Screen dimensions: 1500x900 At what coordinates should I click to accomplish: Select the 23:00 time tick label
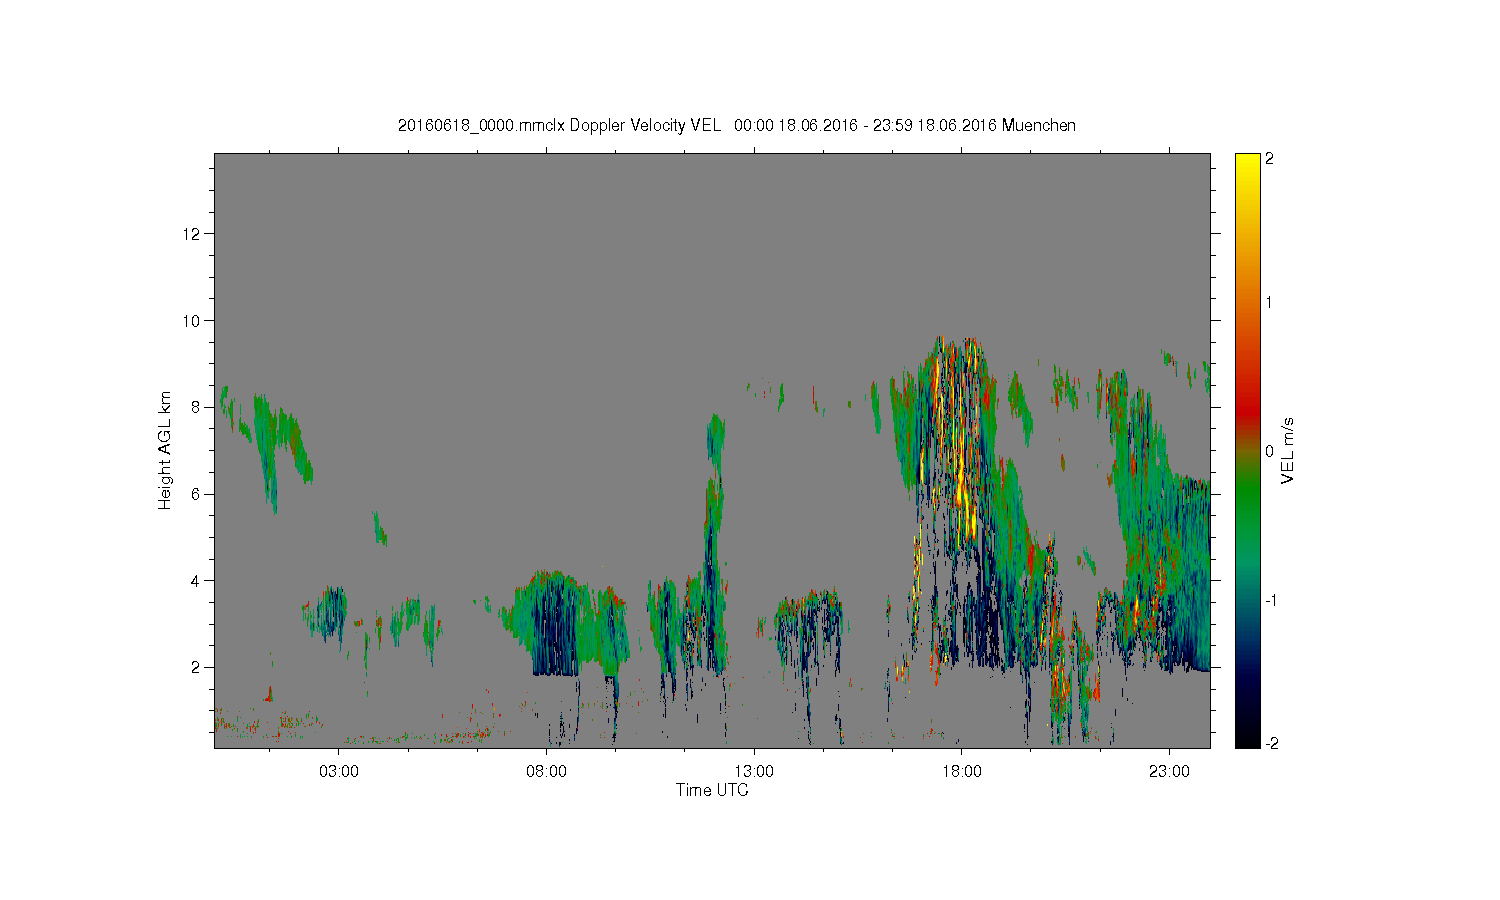1170,771
